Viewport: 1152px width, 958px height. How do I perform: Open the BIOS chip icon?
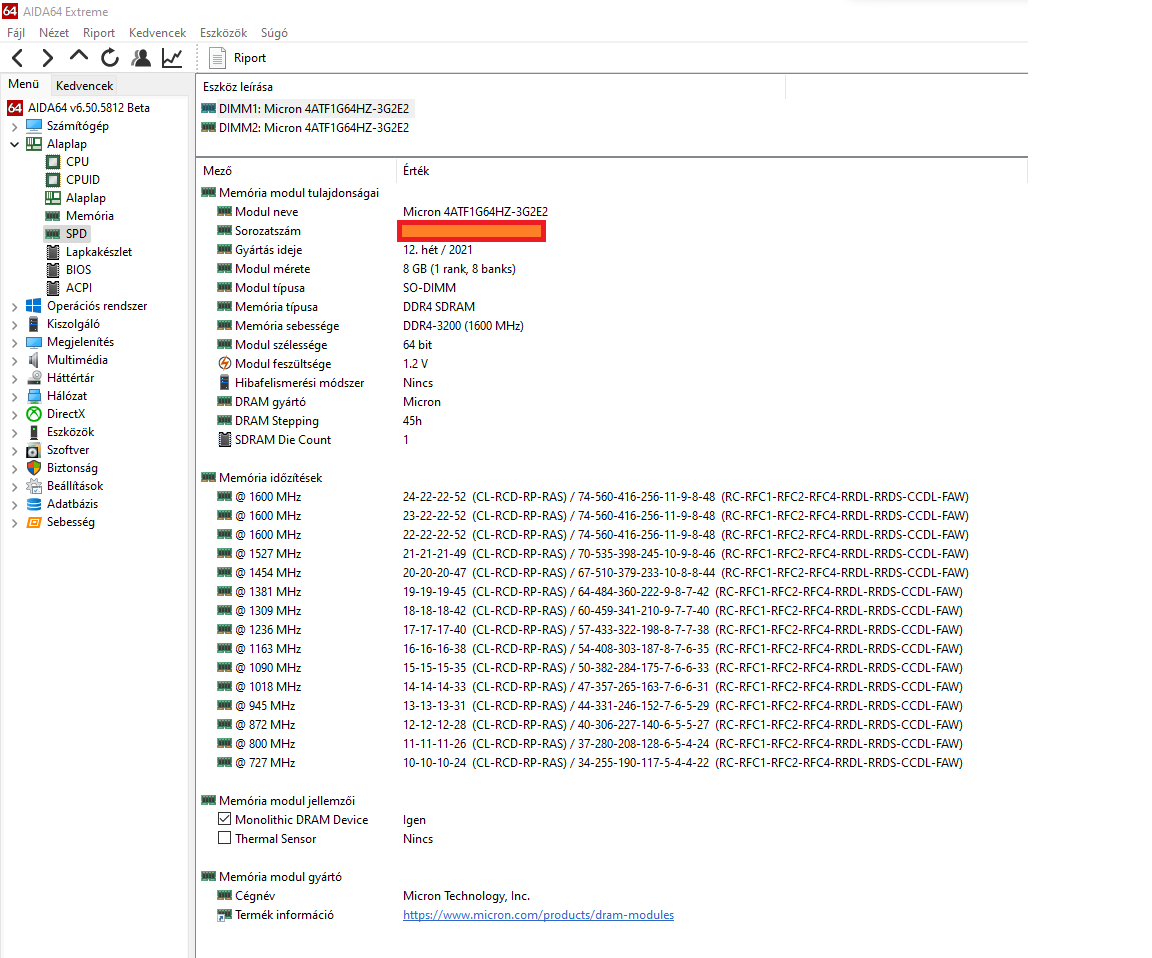(53, 270)
